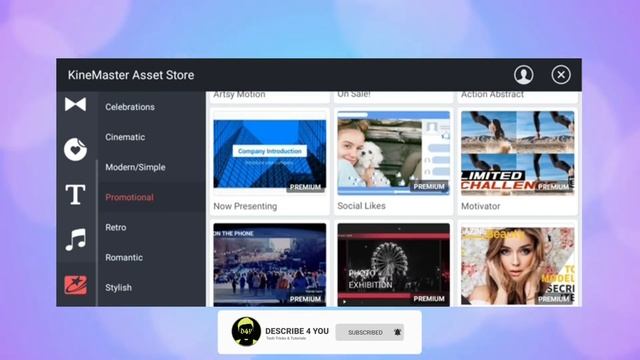Open the Photo Exhibition ferris wheel asset
Viewport: 640px width, 360px height.
393,264
